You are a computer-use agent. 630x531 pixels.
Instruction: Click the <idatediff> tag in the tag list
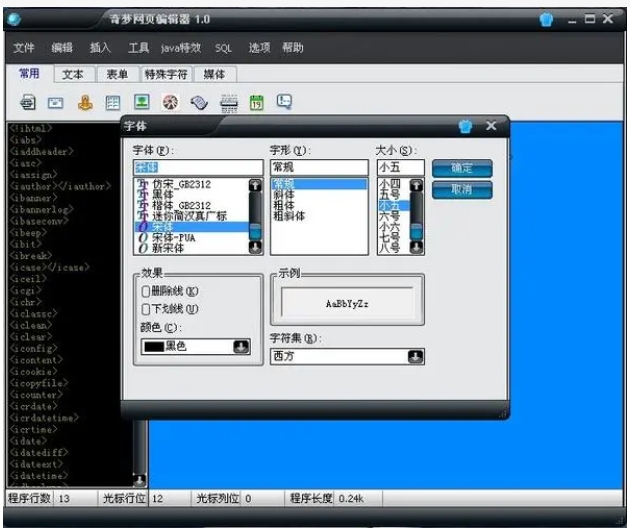click(39, 453)
